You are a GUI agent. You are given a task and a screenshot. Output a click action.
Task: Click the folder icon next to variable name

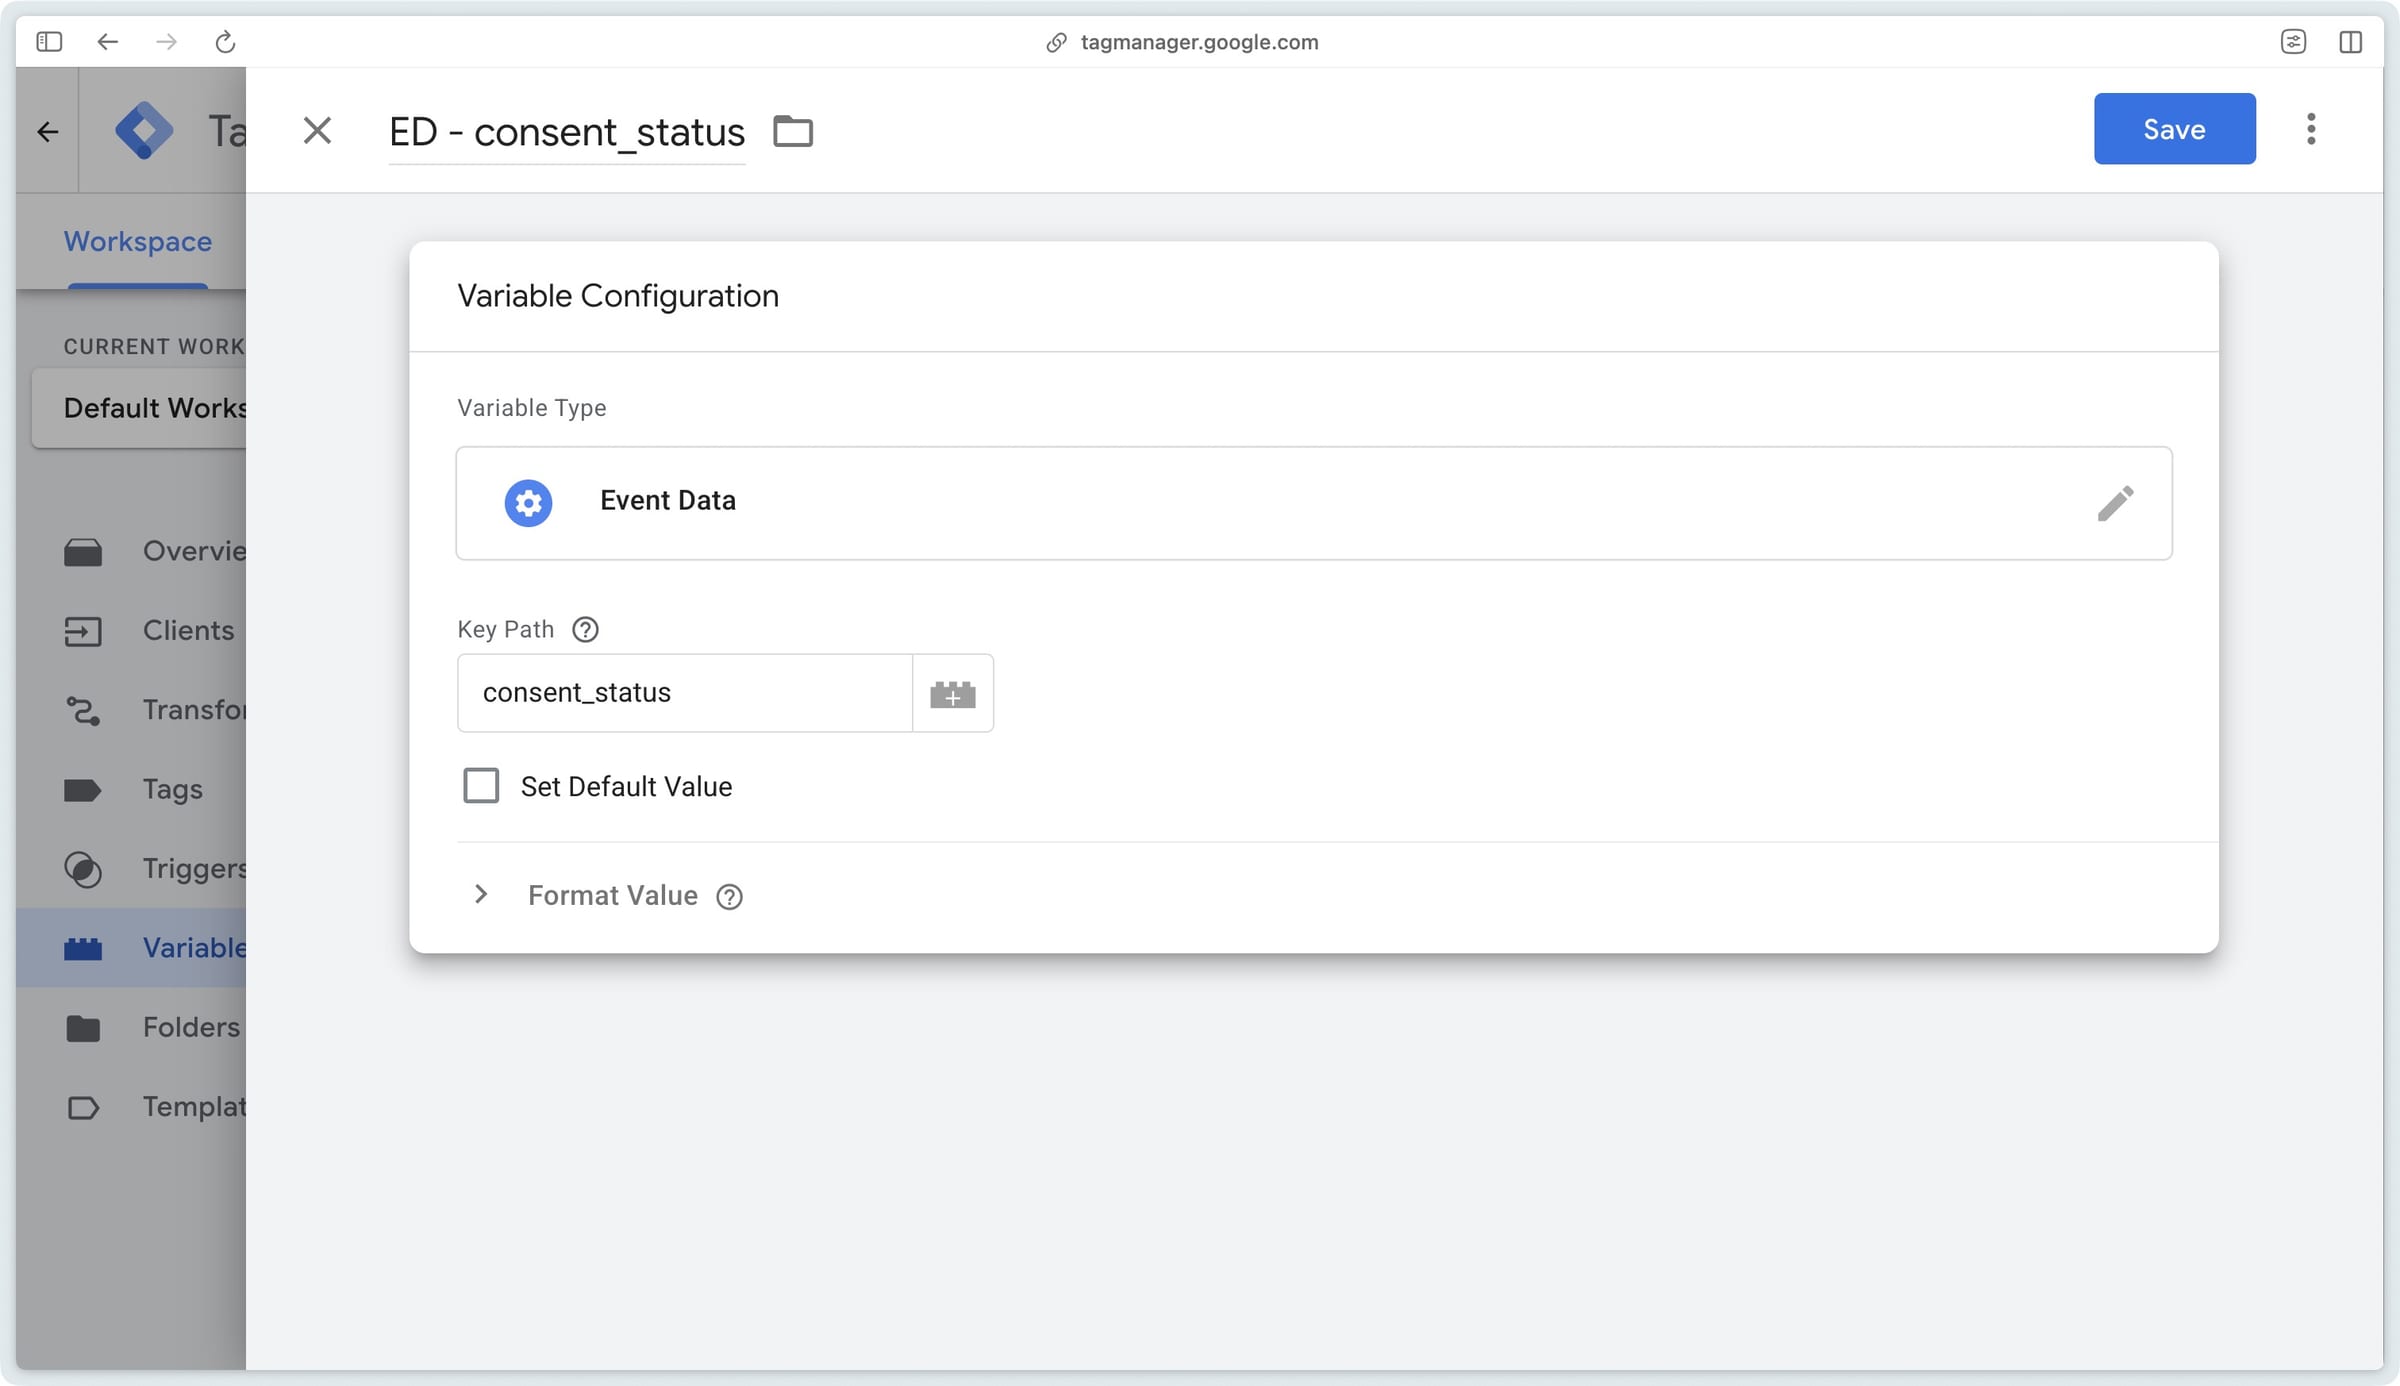click(793, 131)
